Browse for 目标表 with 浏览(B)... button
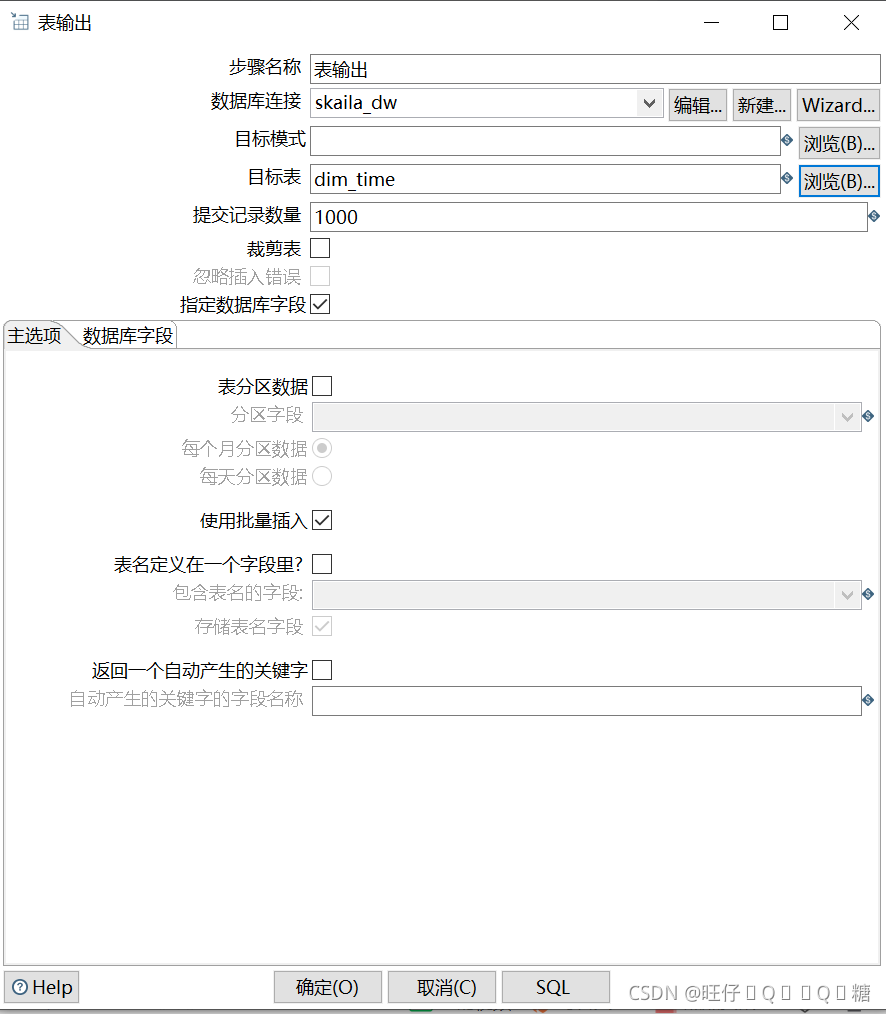Screen dimensions: 886x1014 839,181
